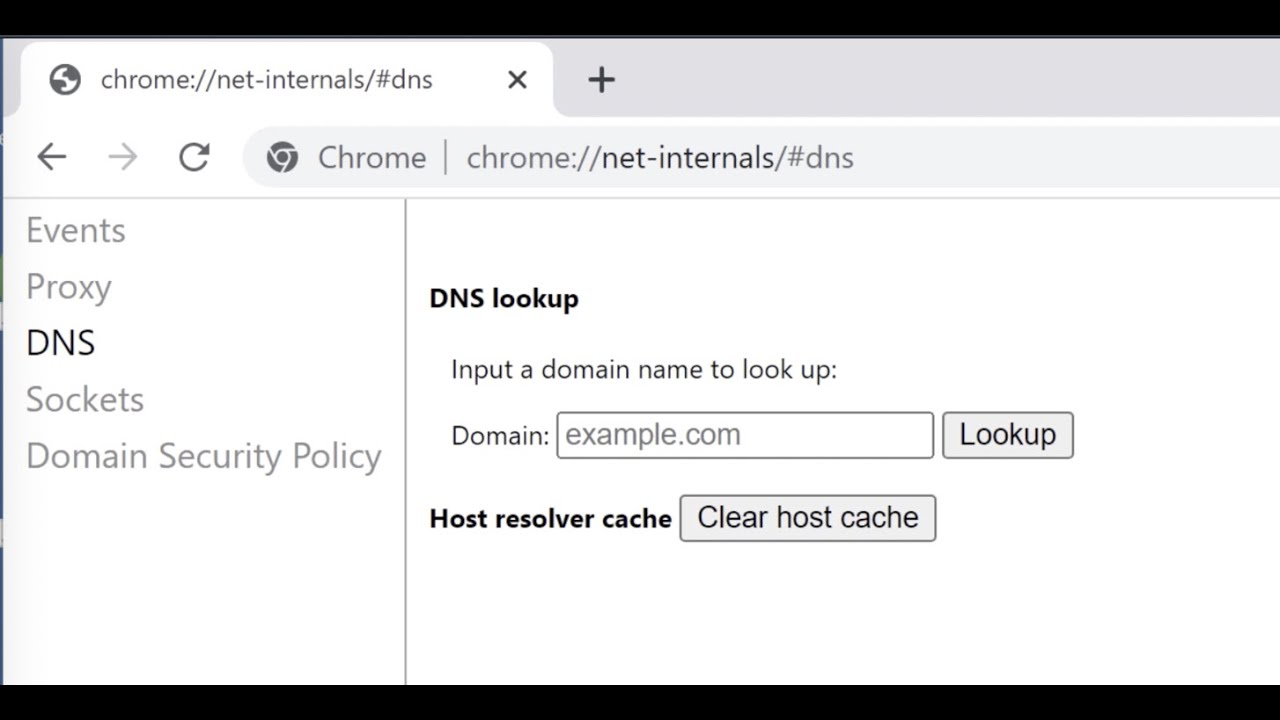Click the forward navigation arrow
Image resolution: width=1280 pixels, height=720 pixels.
click(x=122, y=157)
